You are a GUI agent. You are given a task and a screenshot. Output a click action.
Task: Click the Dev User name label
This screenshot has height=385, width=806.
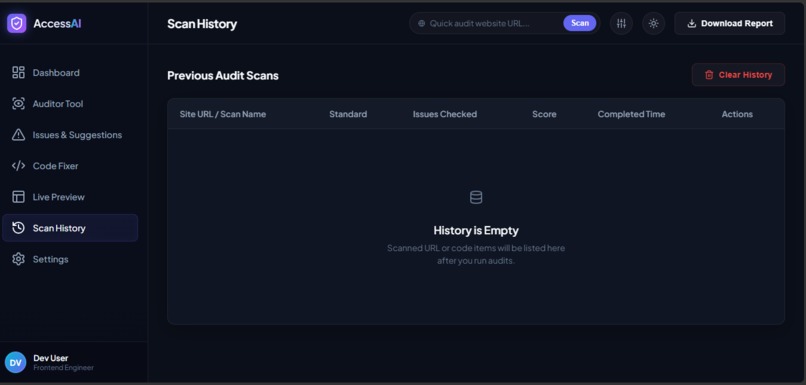tap(51, 358)
